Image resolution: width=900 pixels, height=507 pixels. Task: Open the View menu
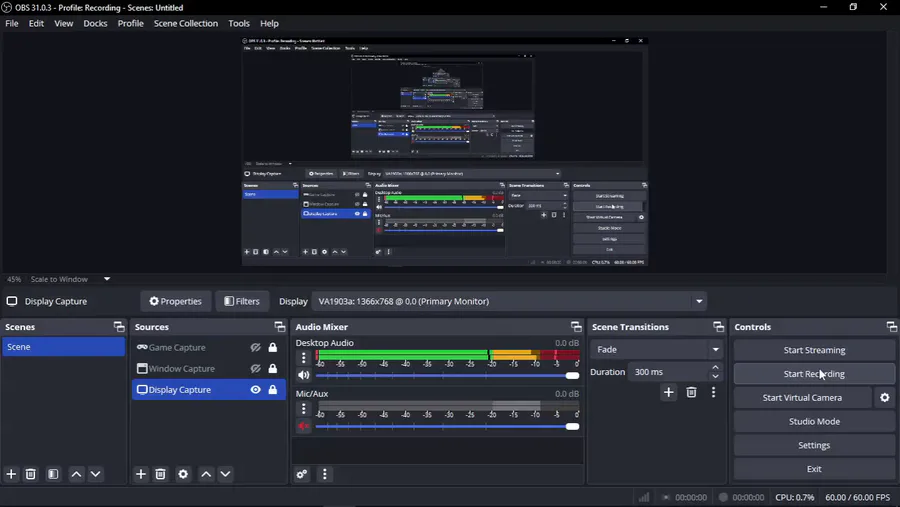tap(64, 24)
